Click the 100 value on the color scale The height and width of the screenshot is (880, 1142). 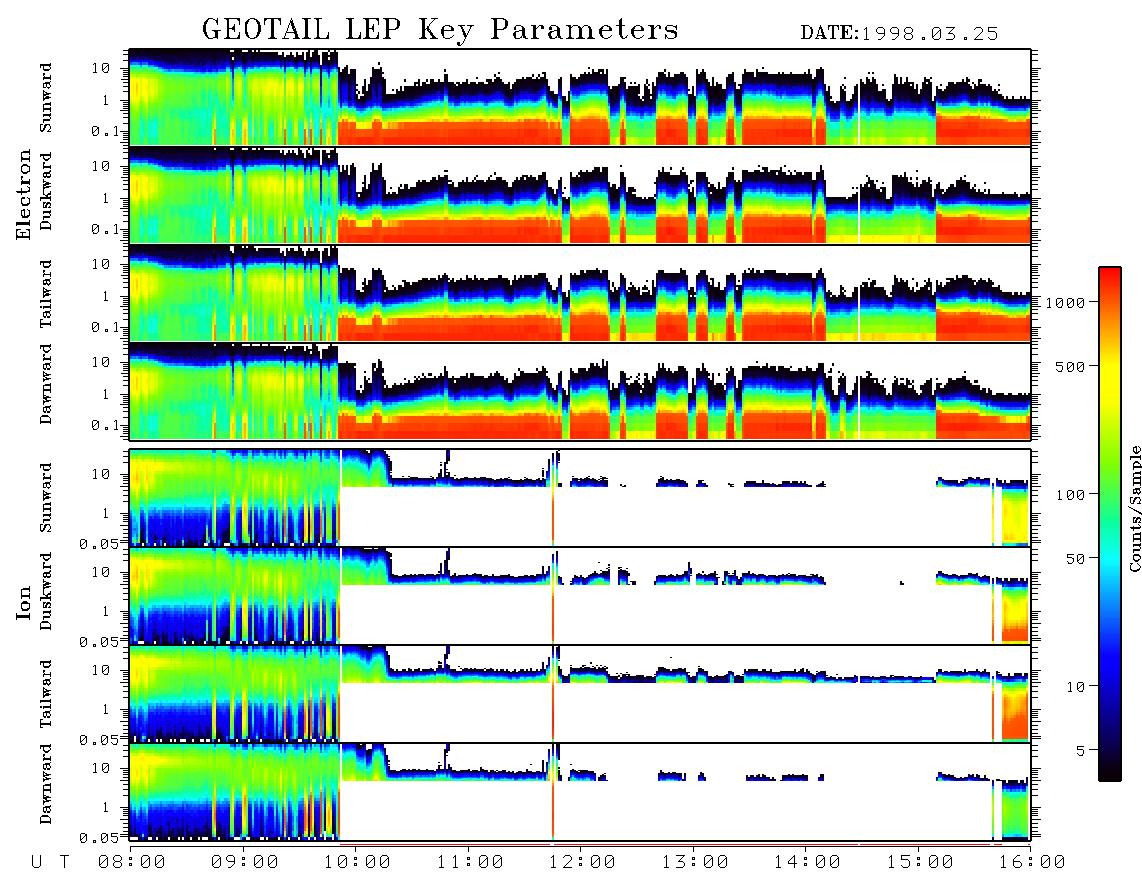coord(1070,495)
